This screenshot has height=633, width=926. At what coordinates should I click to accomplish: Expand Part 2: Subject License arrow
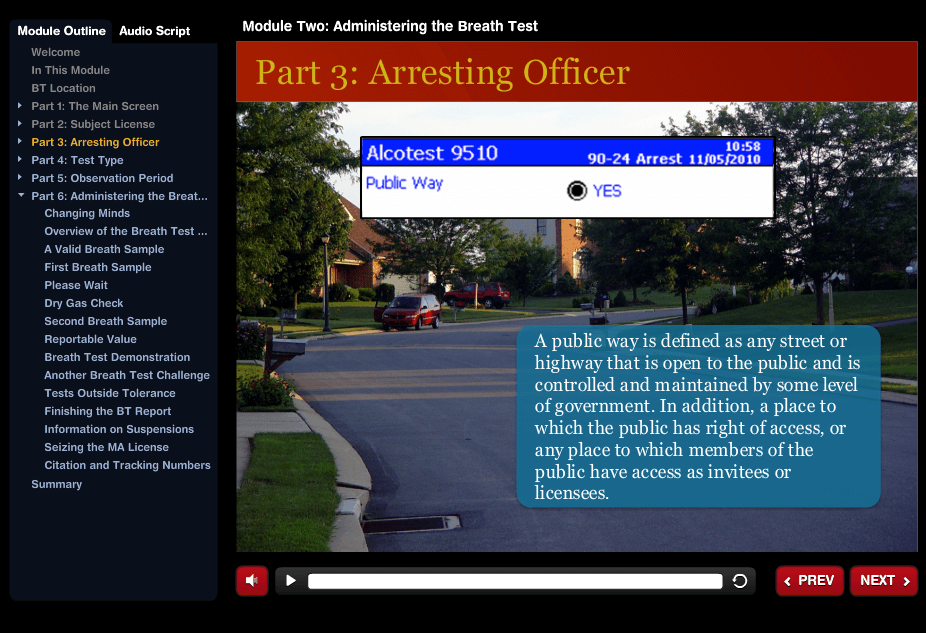(20, 123)
